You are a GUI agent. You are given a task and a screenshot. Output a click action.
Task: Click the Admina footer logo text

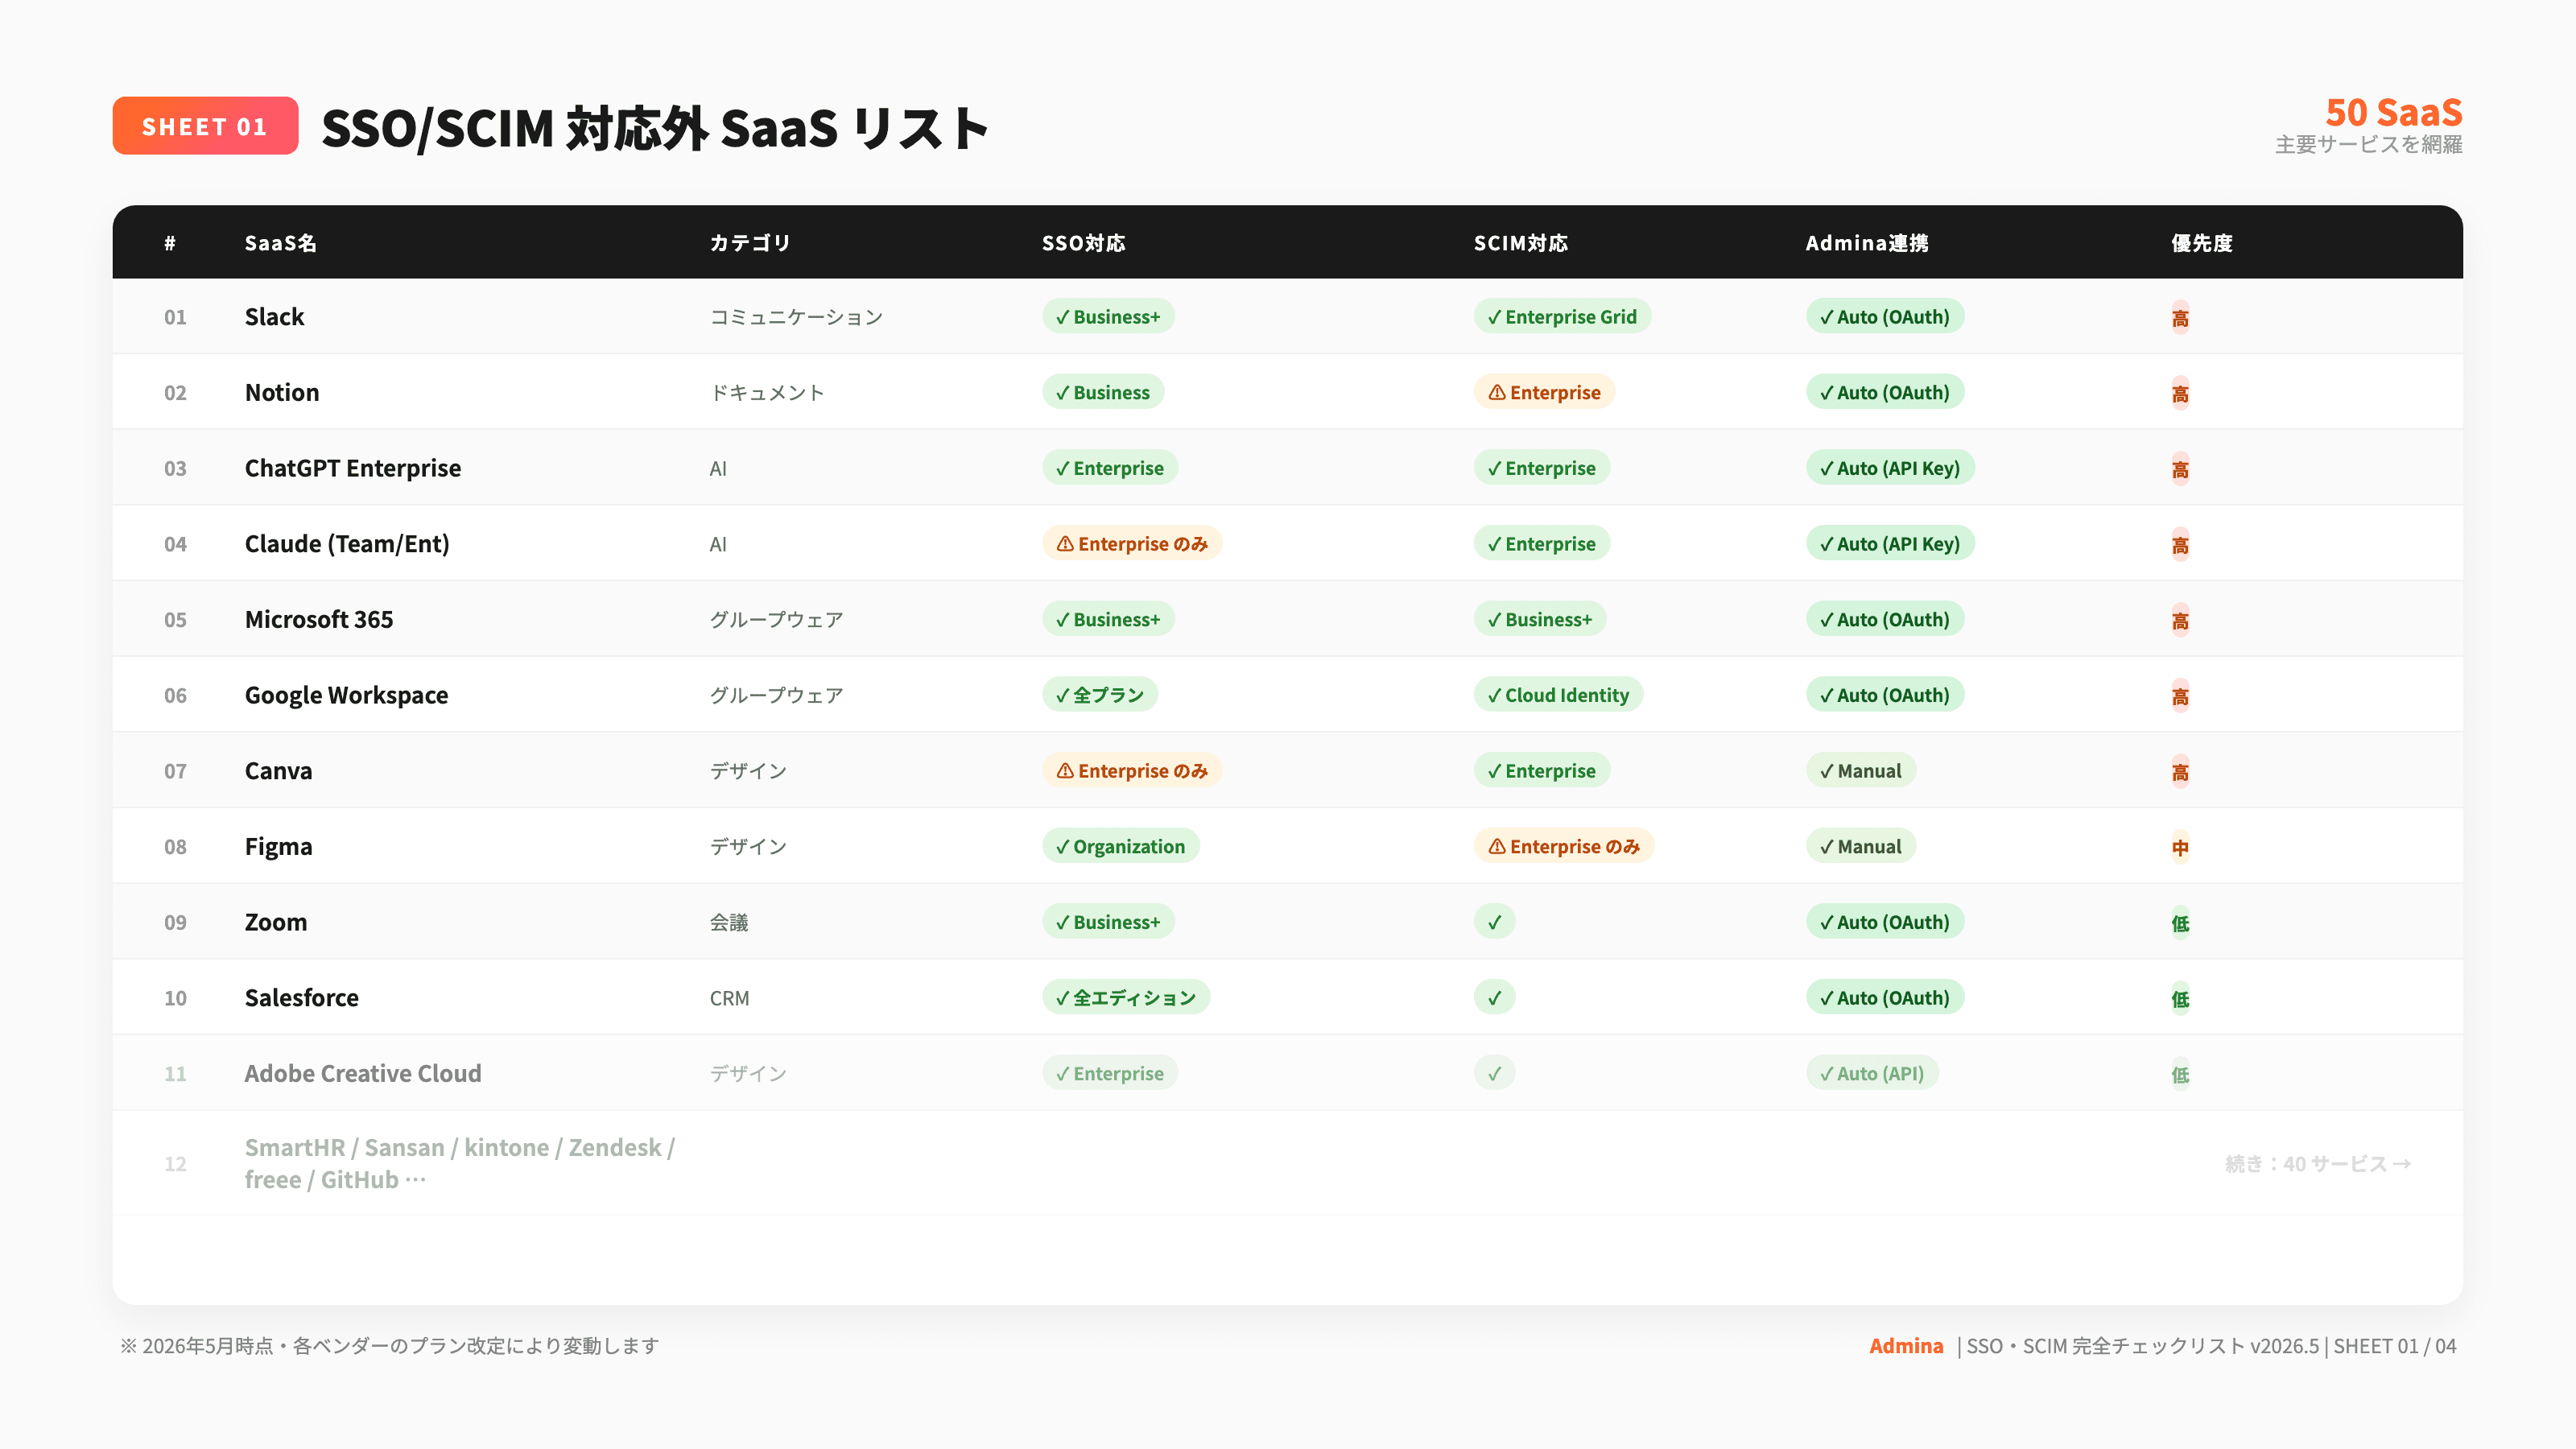click(x=1906, y=1346)
